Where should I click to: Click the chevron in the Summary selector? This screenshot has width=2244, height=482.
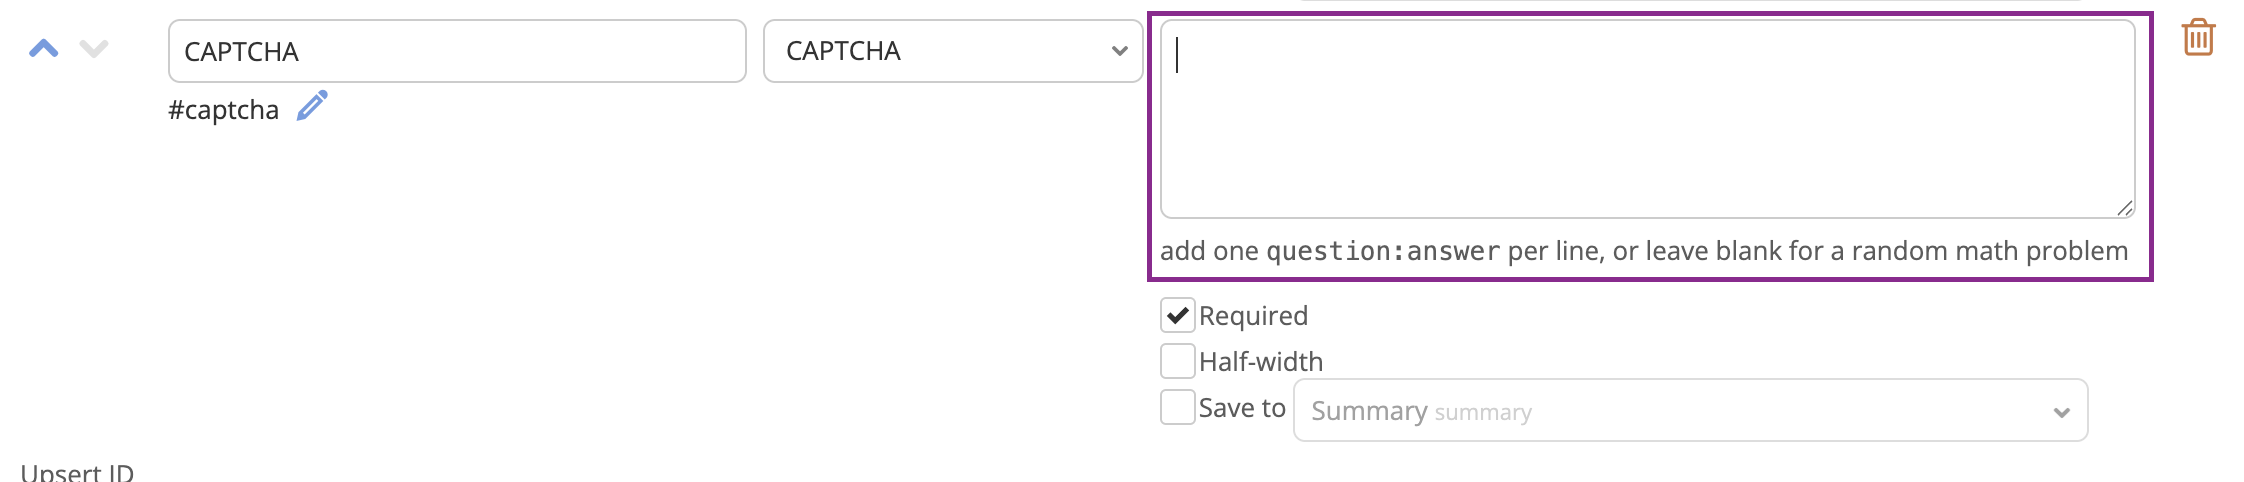pos(2061,412)
